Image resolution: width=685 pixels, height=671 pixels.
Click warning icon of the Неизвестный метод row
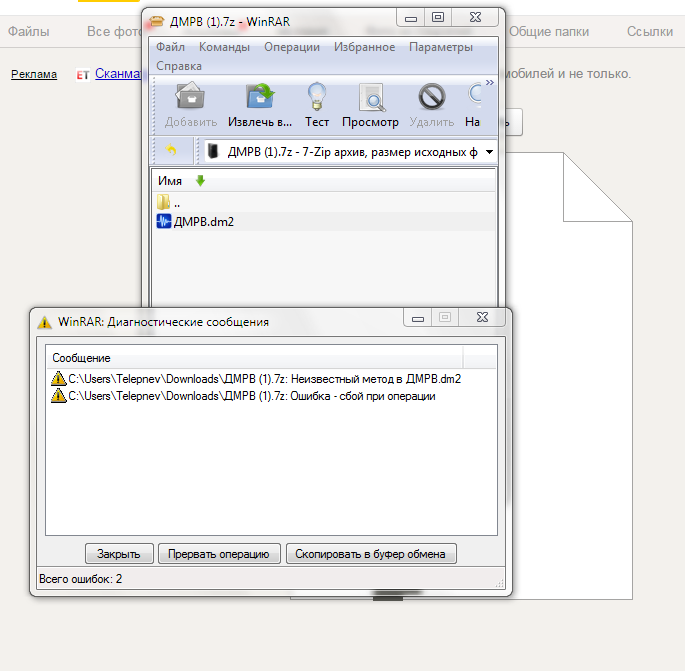pos(59,378)
